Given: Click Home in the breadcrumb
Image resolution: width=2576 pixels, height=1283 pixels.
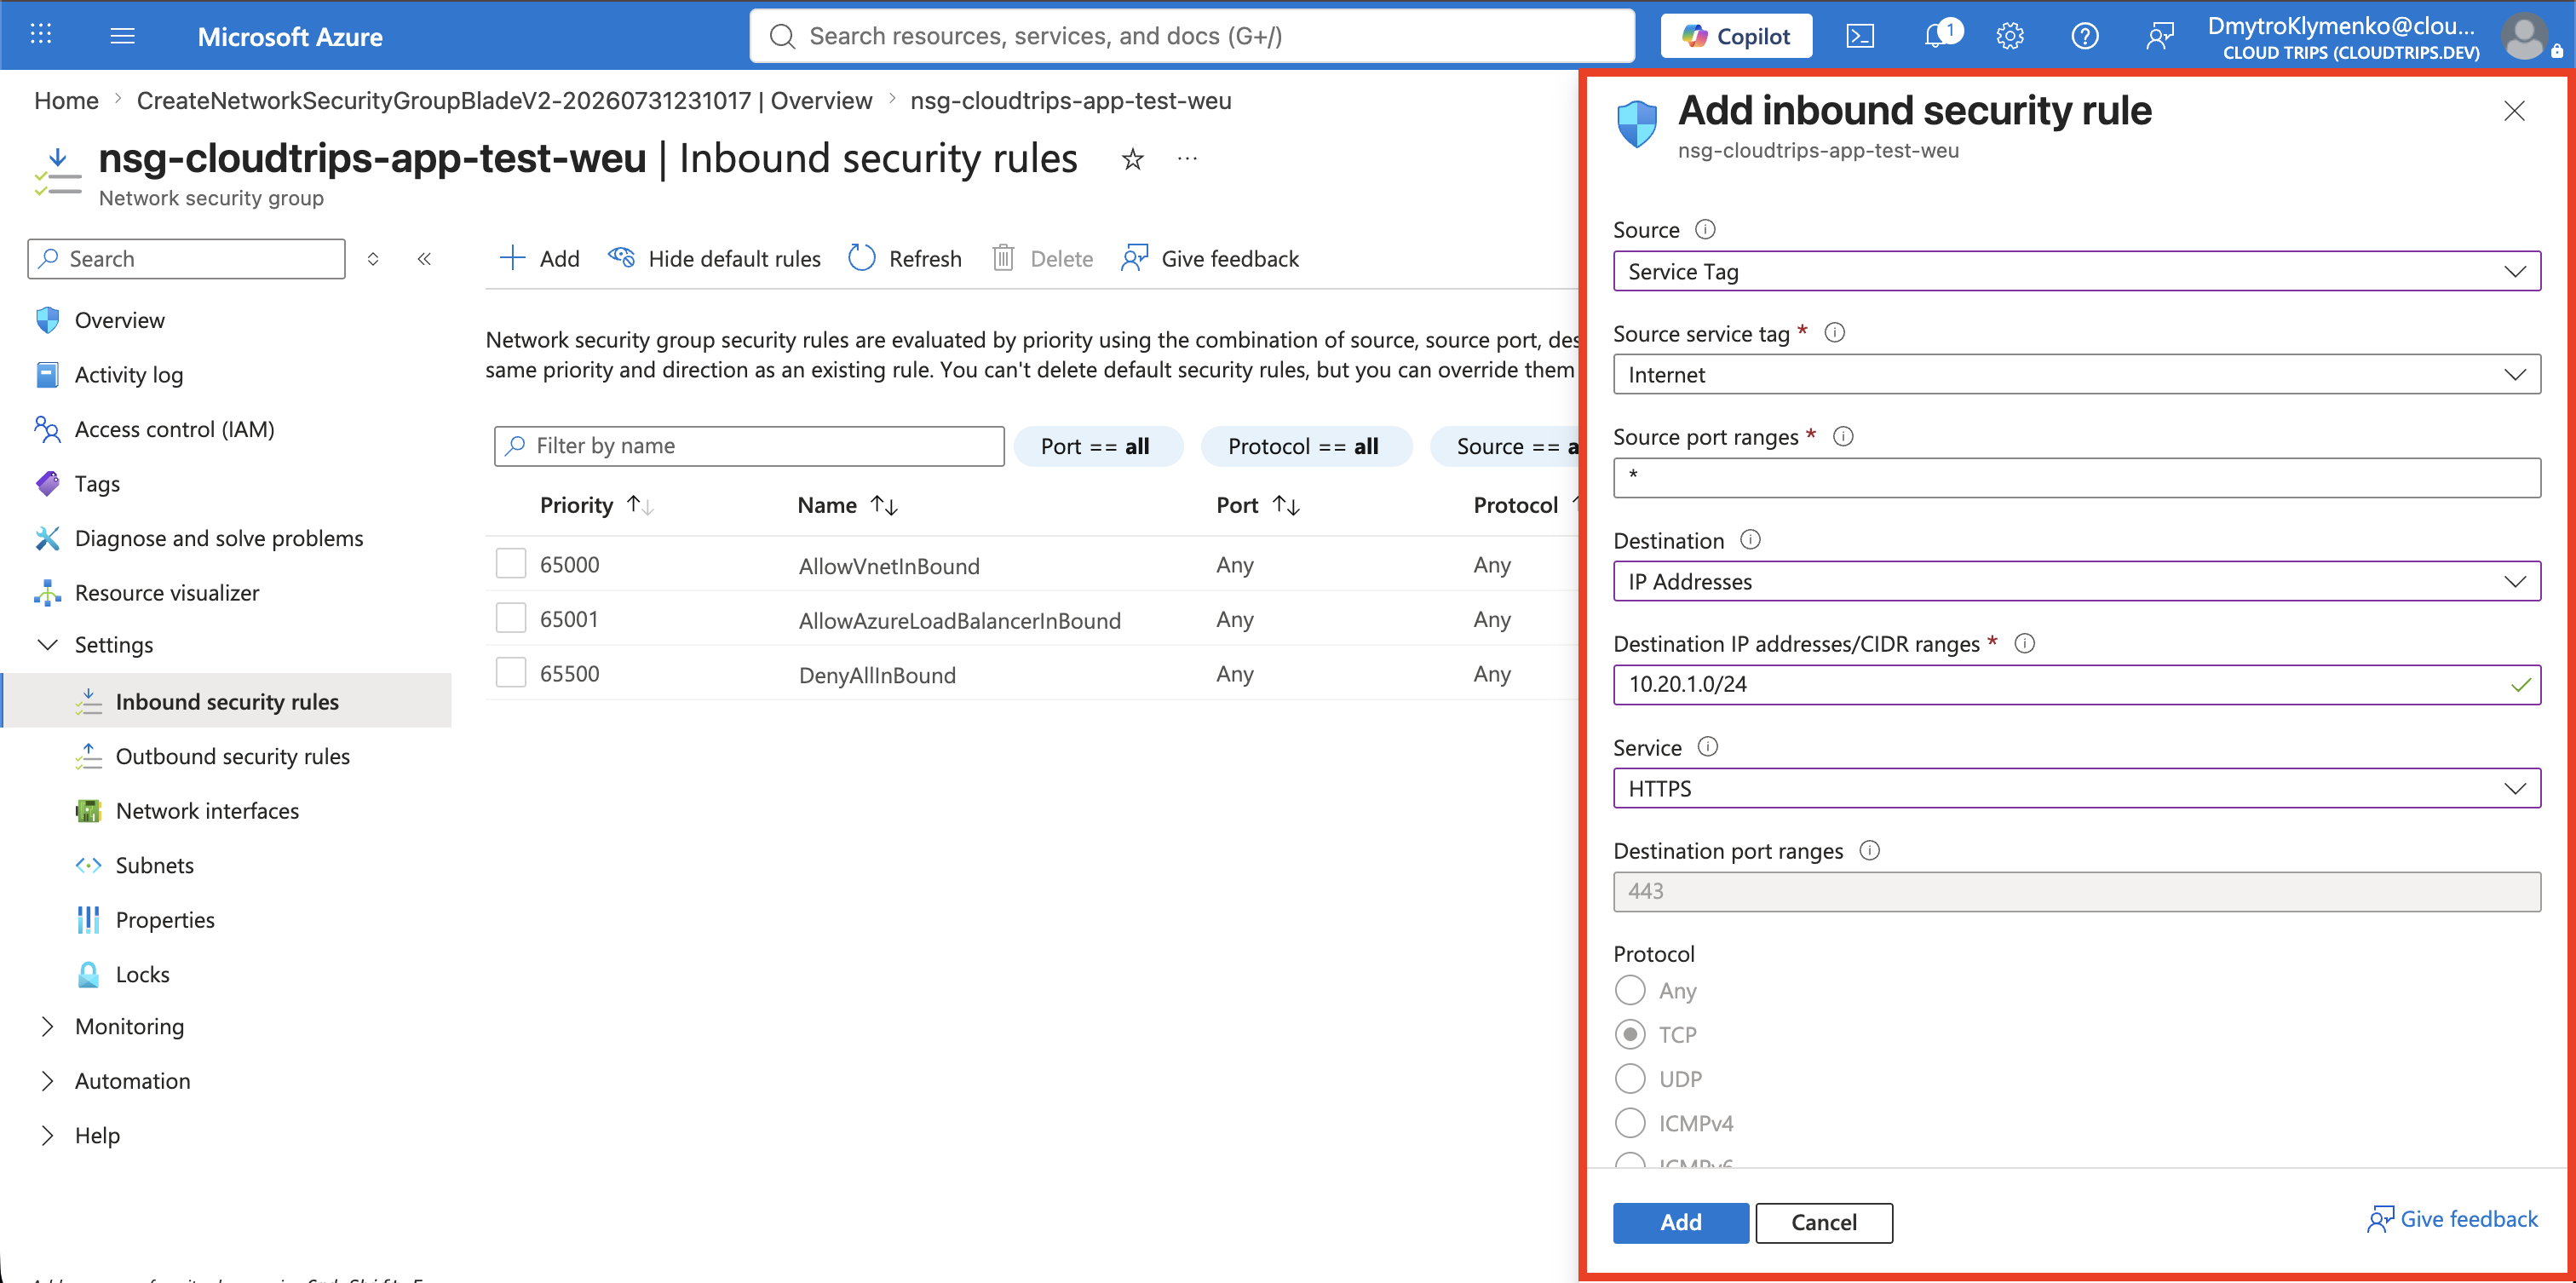Looking at the screenshot, I should click(66, 100).
